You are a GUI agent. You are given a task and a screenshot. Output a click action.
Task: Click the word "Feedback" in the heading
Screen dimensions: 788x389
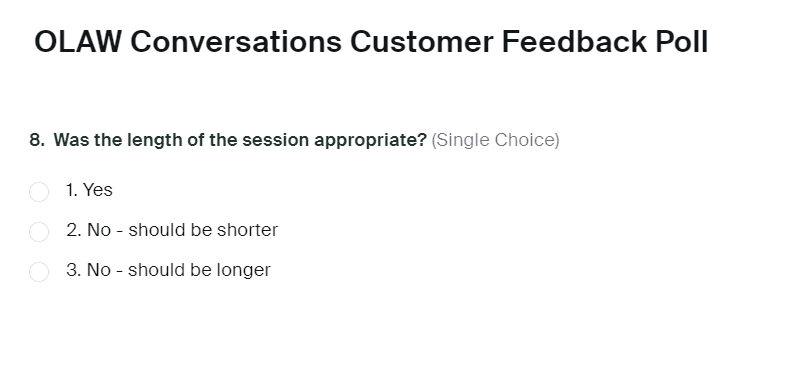point(574,42)
